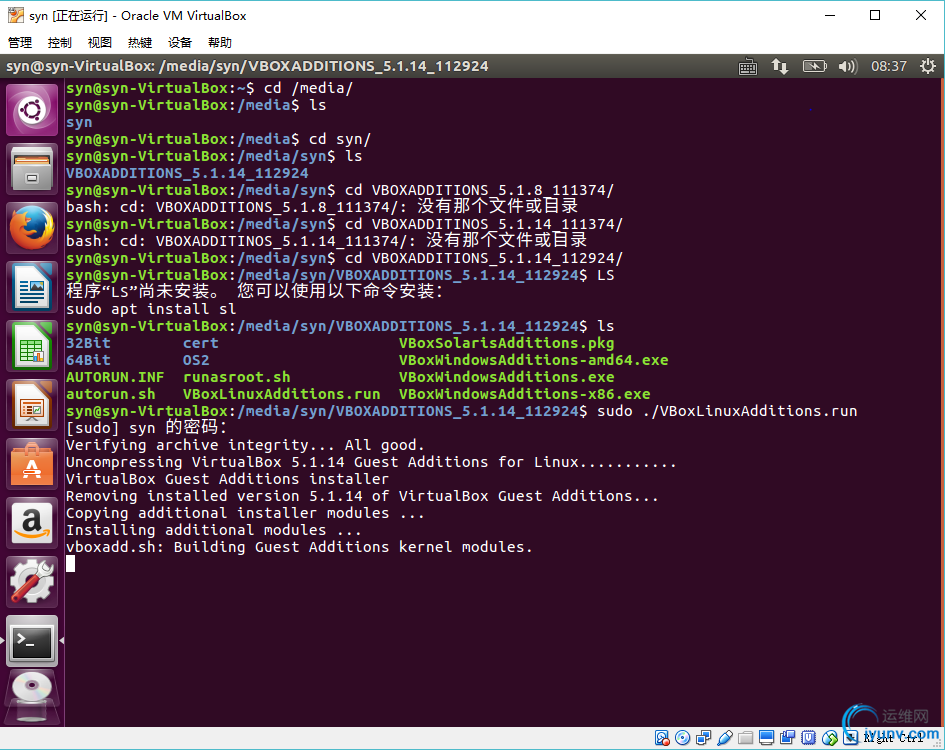Click the OS2 directory name
The image size is (945, 750).
pyautogui.click(x=196, y=360)
